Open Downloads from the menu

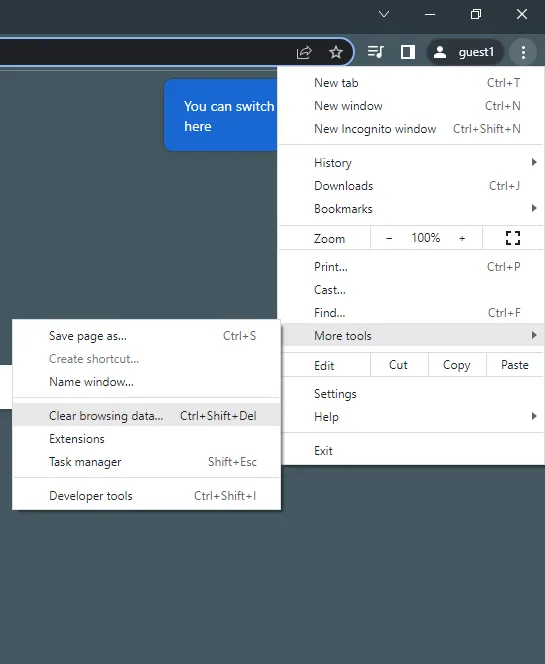[x=411, y=185]
